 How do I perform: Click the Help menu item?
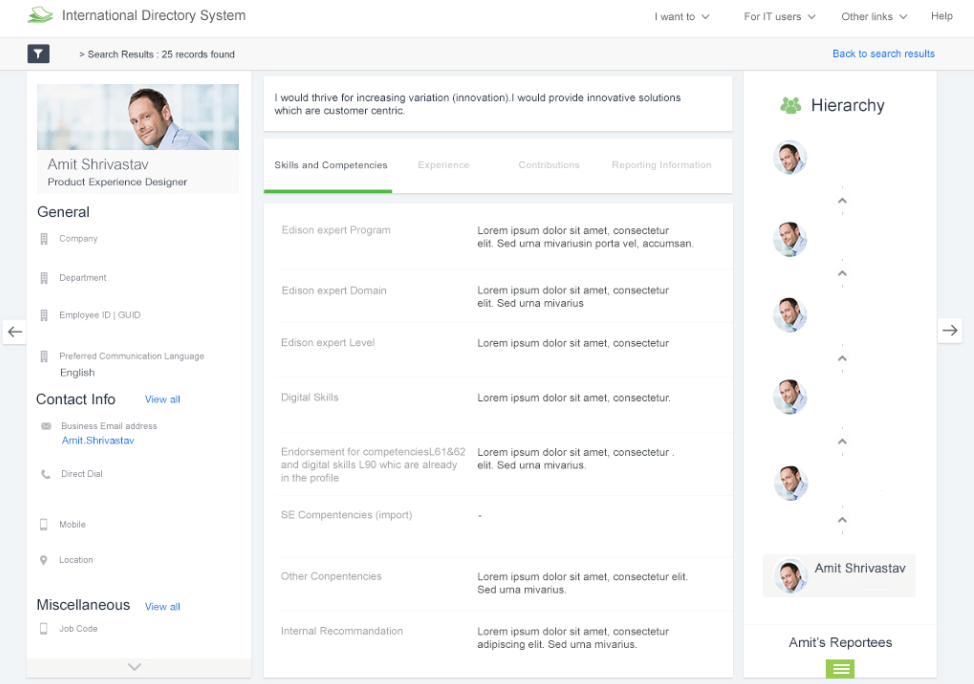tap(942, 16)
